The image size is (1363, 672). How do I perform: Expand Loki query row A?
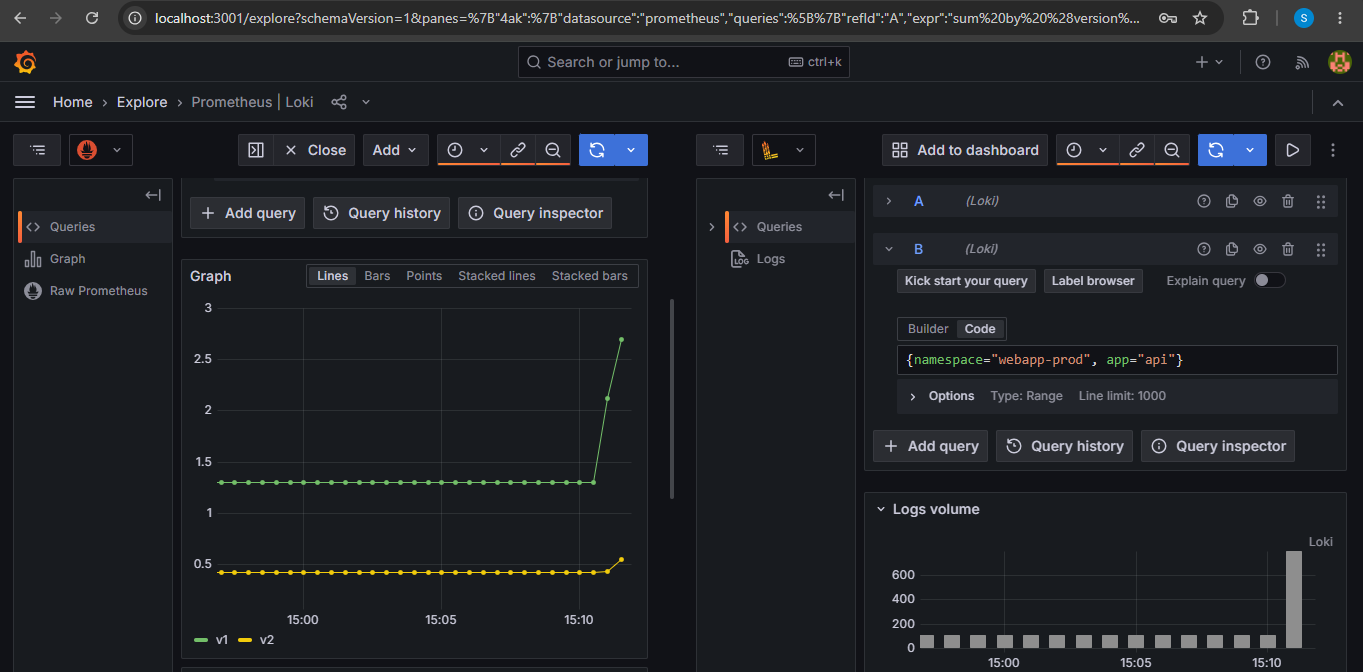tap(888, 201)
